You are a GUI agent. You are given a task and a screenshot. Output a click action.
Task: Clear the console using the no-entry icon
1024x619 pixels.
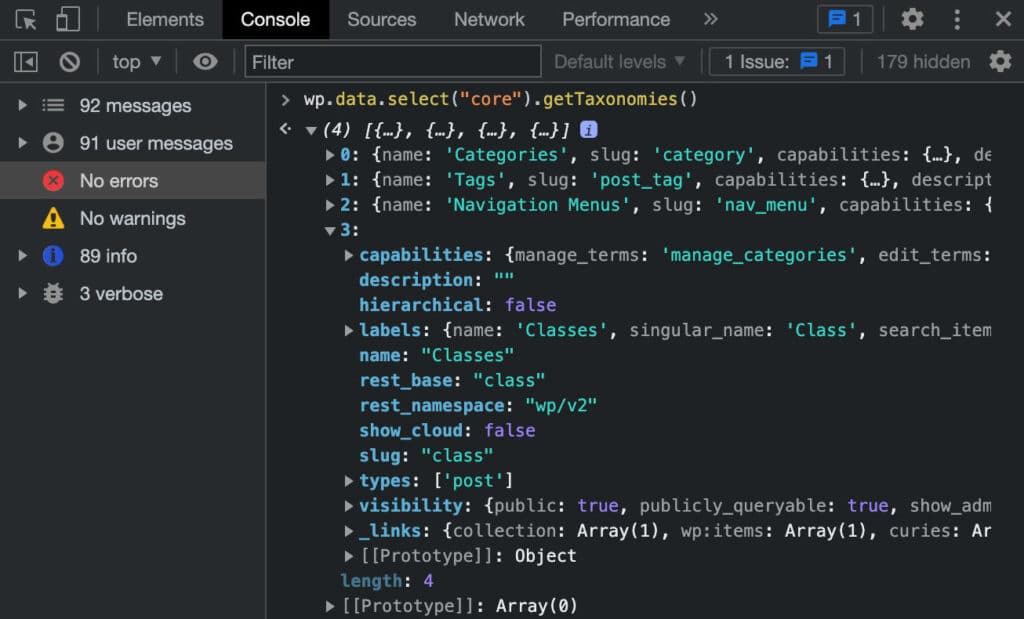69,61
